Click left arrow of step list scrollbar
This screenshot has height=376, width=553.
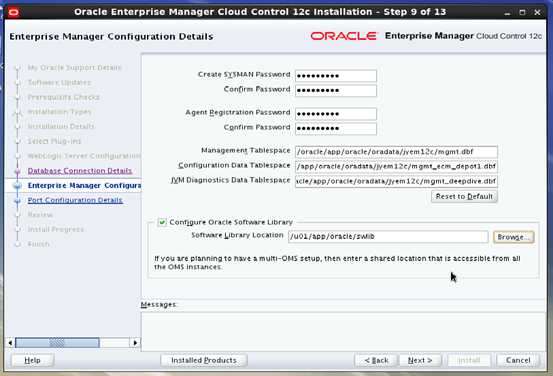[x=10, y=342]
